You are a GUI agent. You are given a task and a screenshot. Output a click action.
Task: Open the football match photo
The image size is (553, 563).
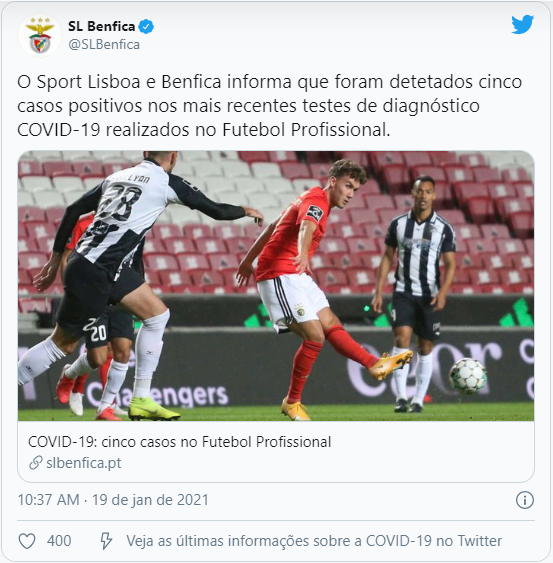(276, 286)
